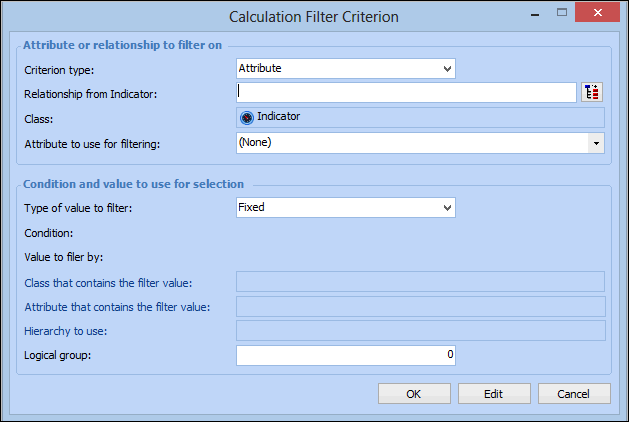Expand Attribute to use for filtering dropdown
This screenshot has width=629, height=422.
coord(597,143)
